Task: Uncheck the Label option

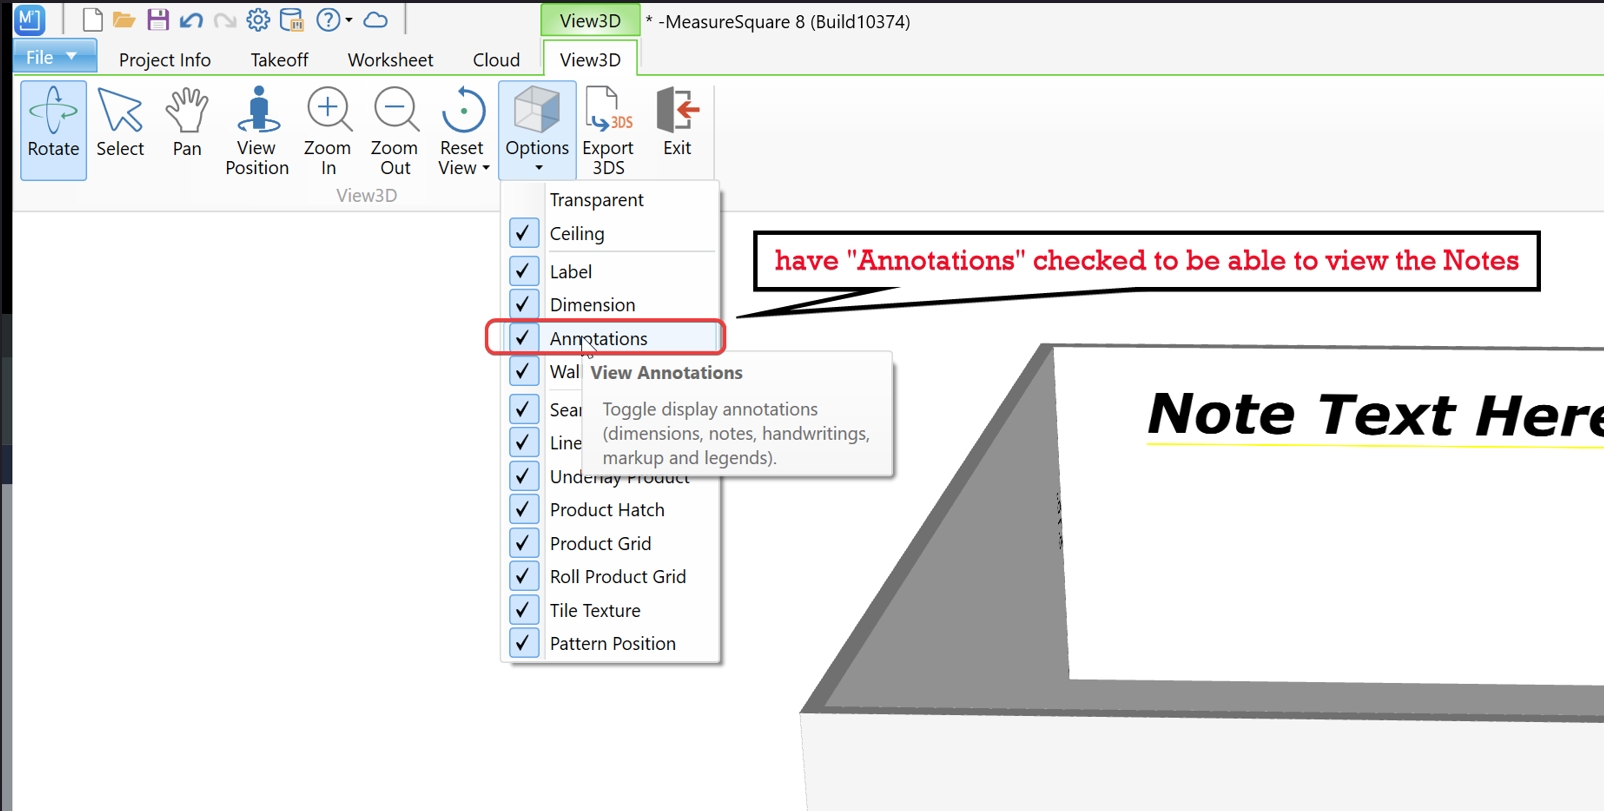Action: 524,271
